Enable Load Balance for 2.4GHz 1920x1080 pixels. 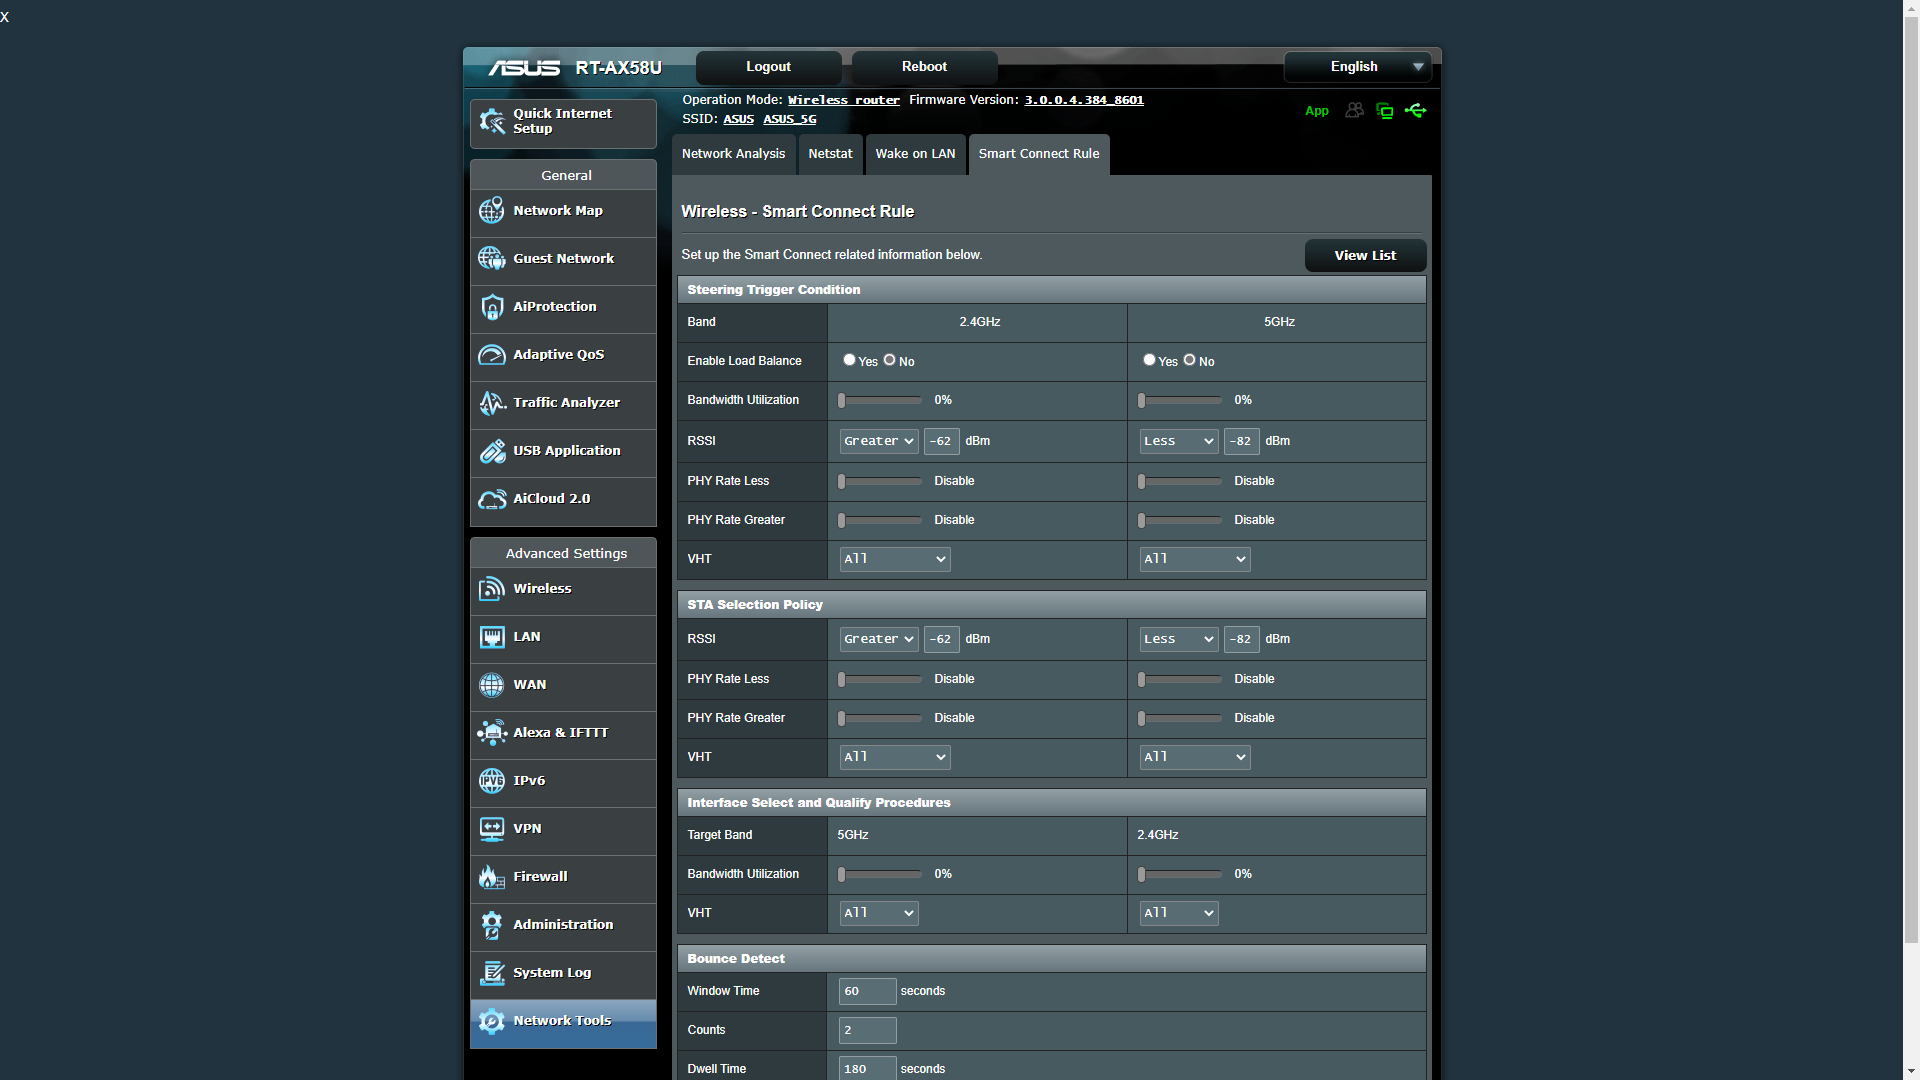(x=848, y=359)
